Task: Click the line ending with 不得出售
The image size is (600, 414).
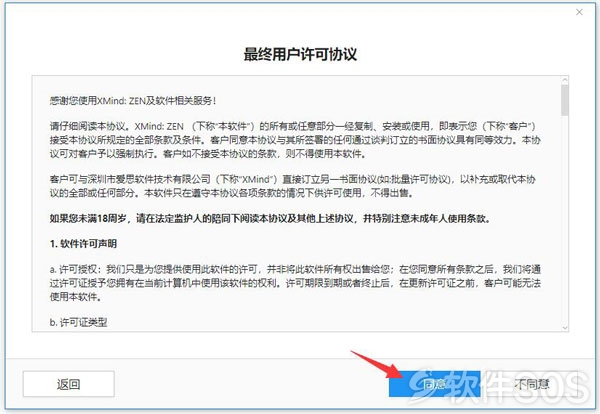Action: coord(232,193)
